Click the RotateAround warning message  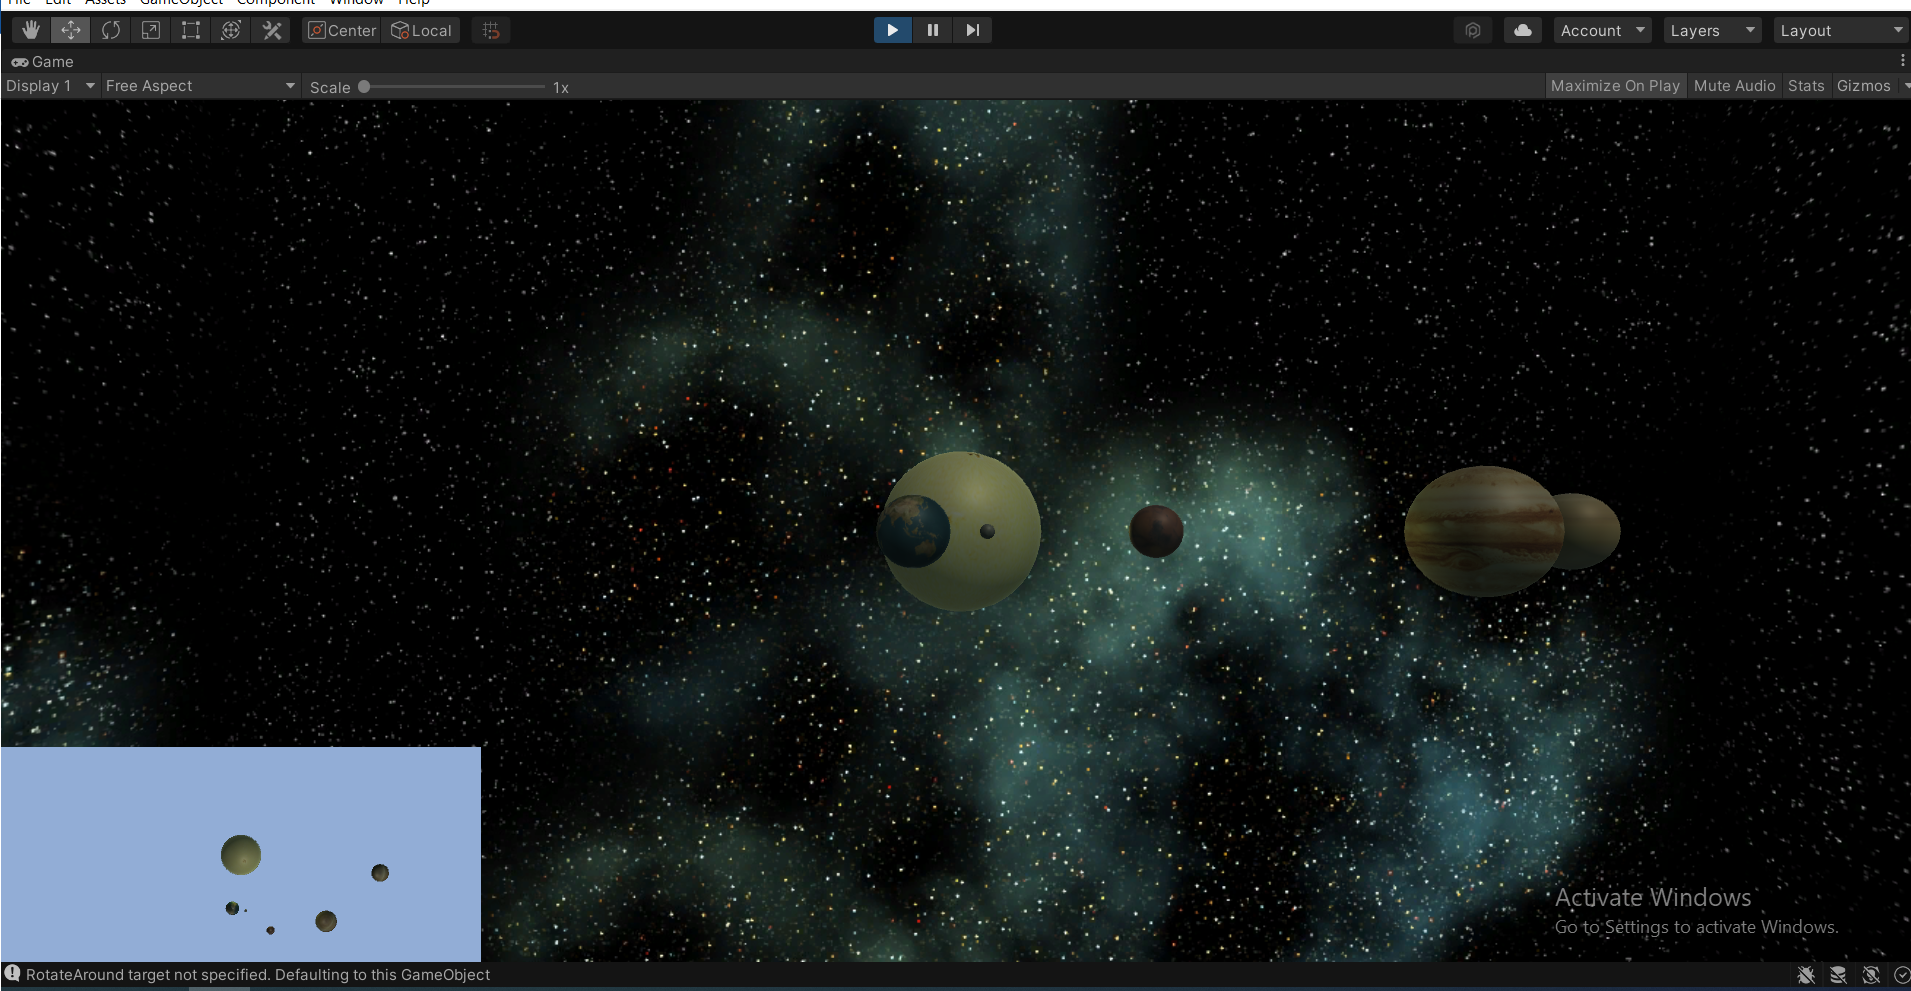258,975
